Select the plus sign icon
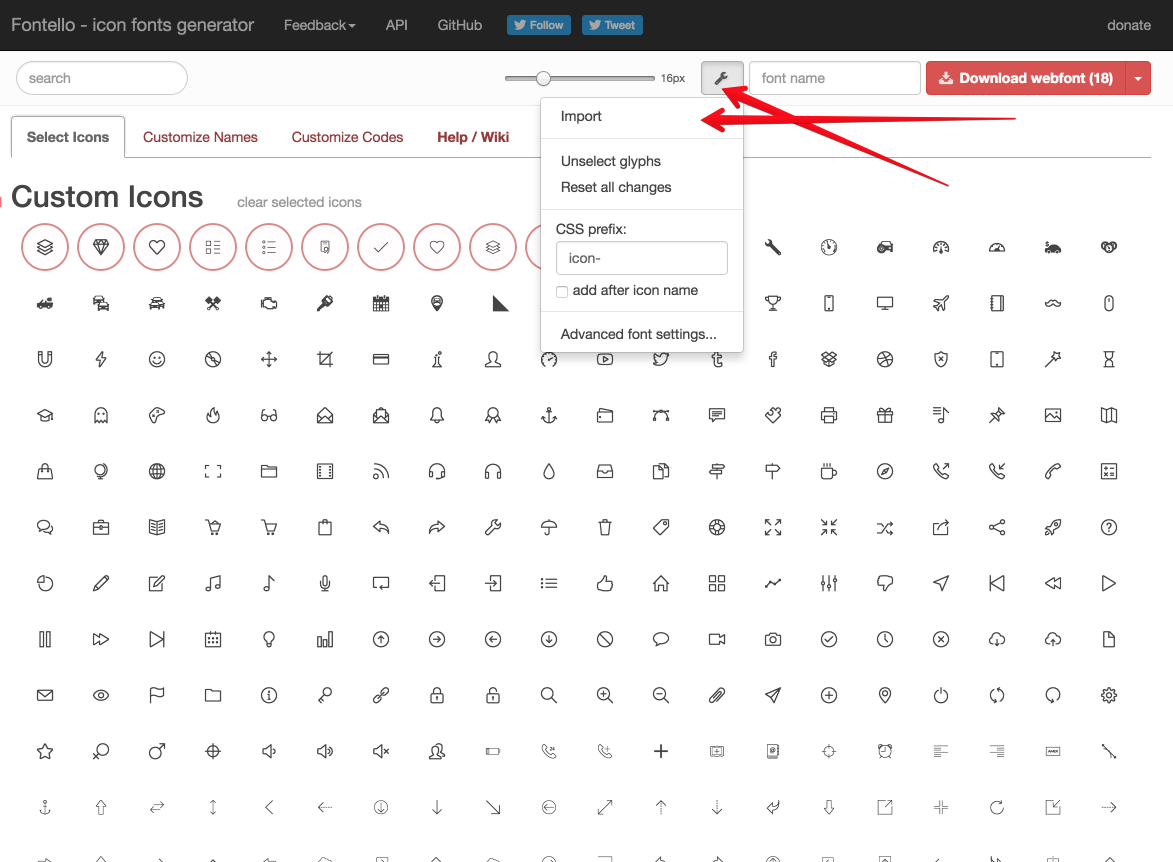The image size is (1173, 862). (661, 751)
